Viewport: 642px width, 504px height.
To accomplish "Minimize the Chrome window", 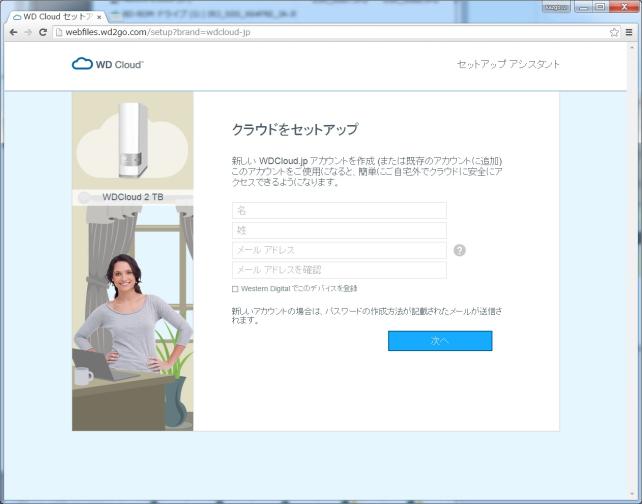I will coord(583,7).
